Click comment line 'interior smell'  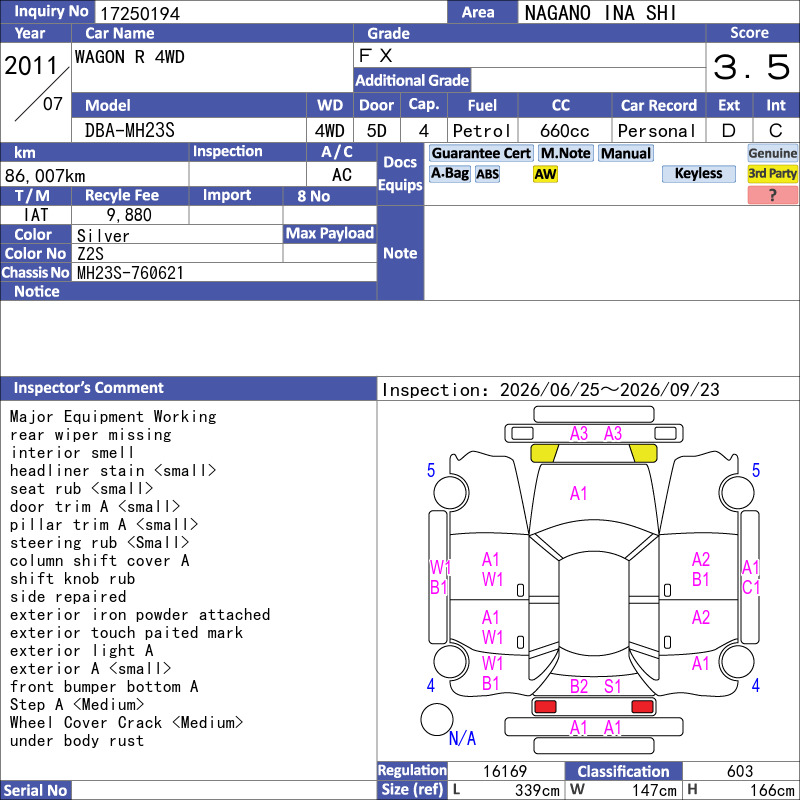72,453
